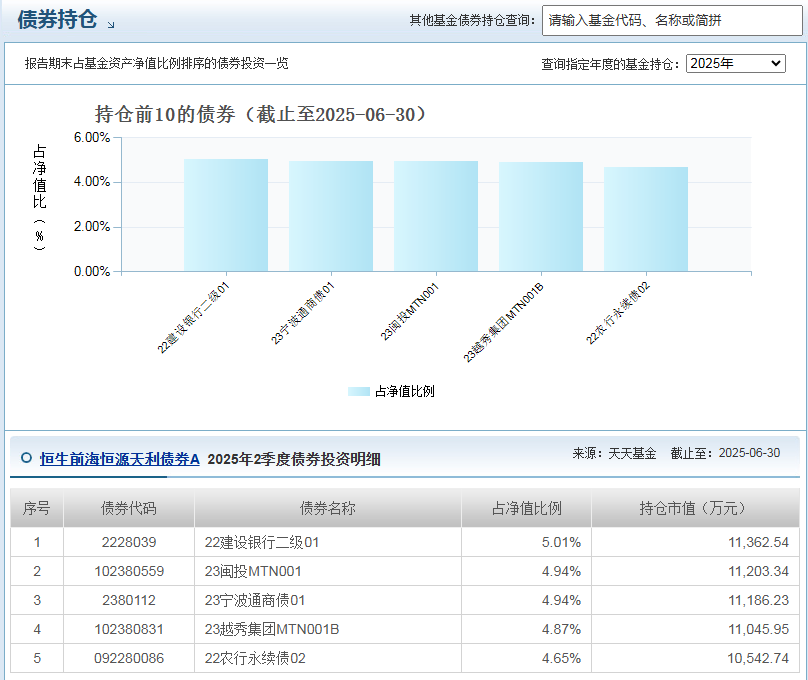Click 23越秀集团MTN001B in the table
This screenshot has width=808, height=680.
(x=272, y=629)
